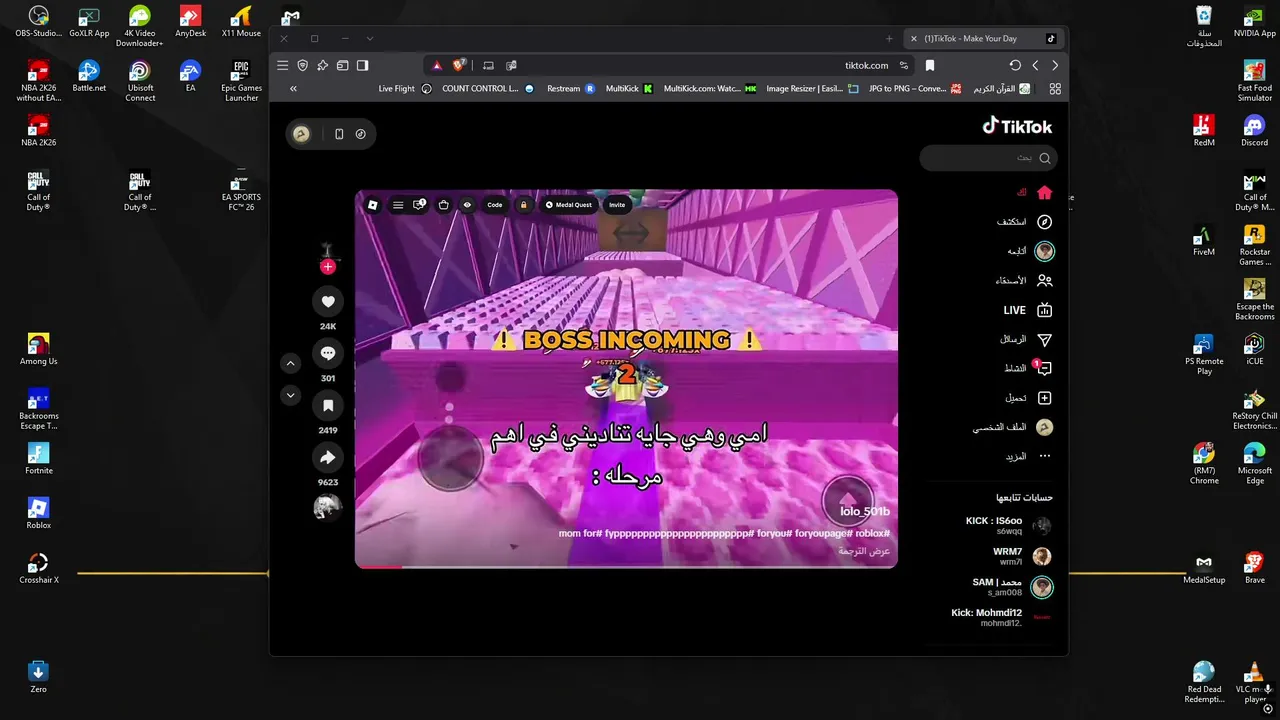Open site settings icon next to tiktok.com
1280x720 pixels.
904,65
